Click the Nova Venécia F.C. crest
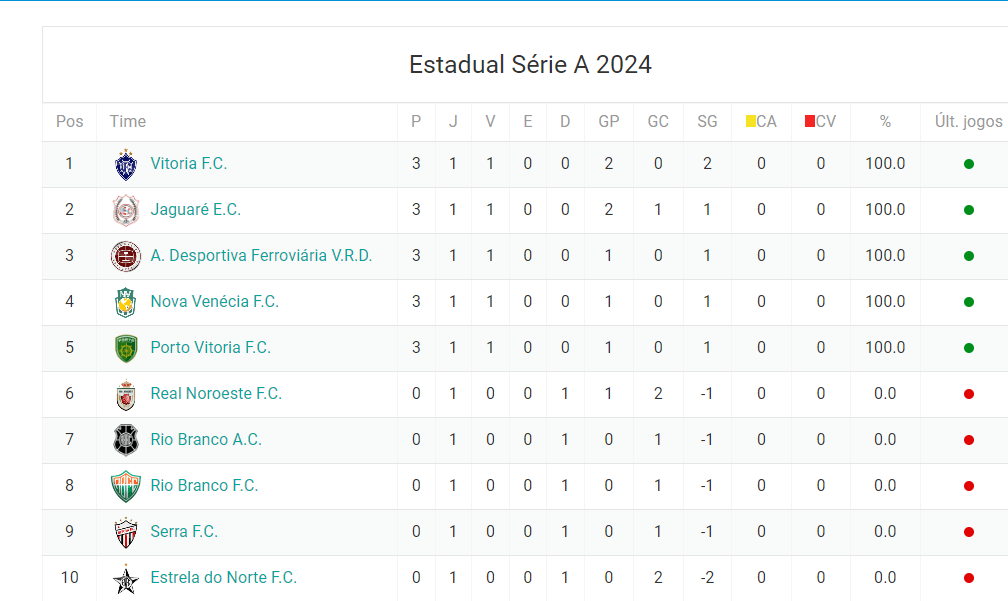This screenshot has width=1008, height=601. pos(125,302)
